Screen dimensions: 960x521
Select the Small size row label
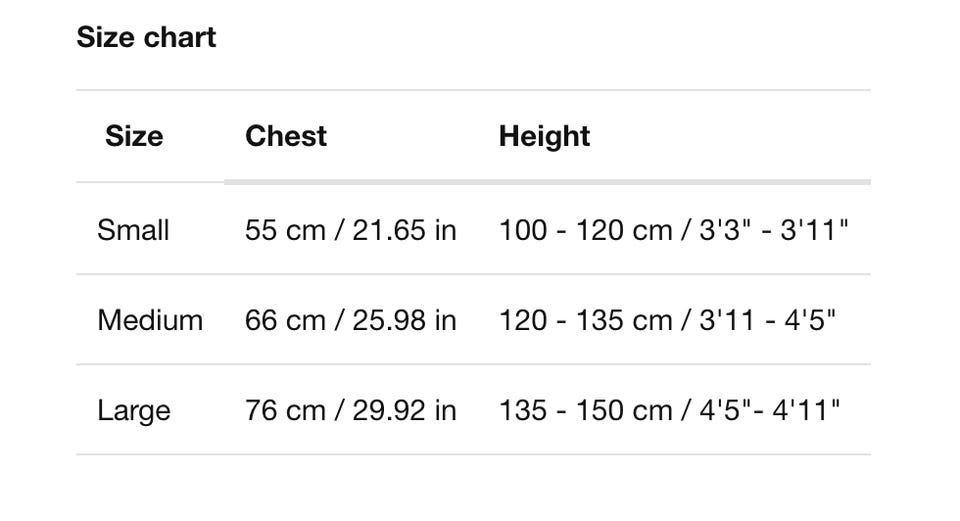(133, 230)
